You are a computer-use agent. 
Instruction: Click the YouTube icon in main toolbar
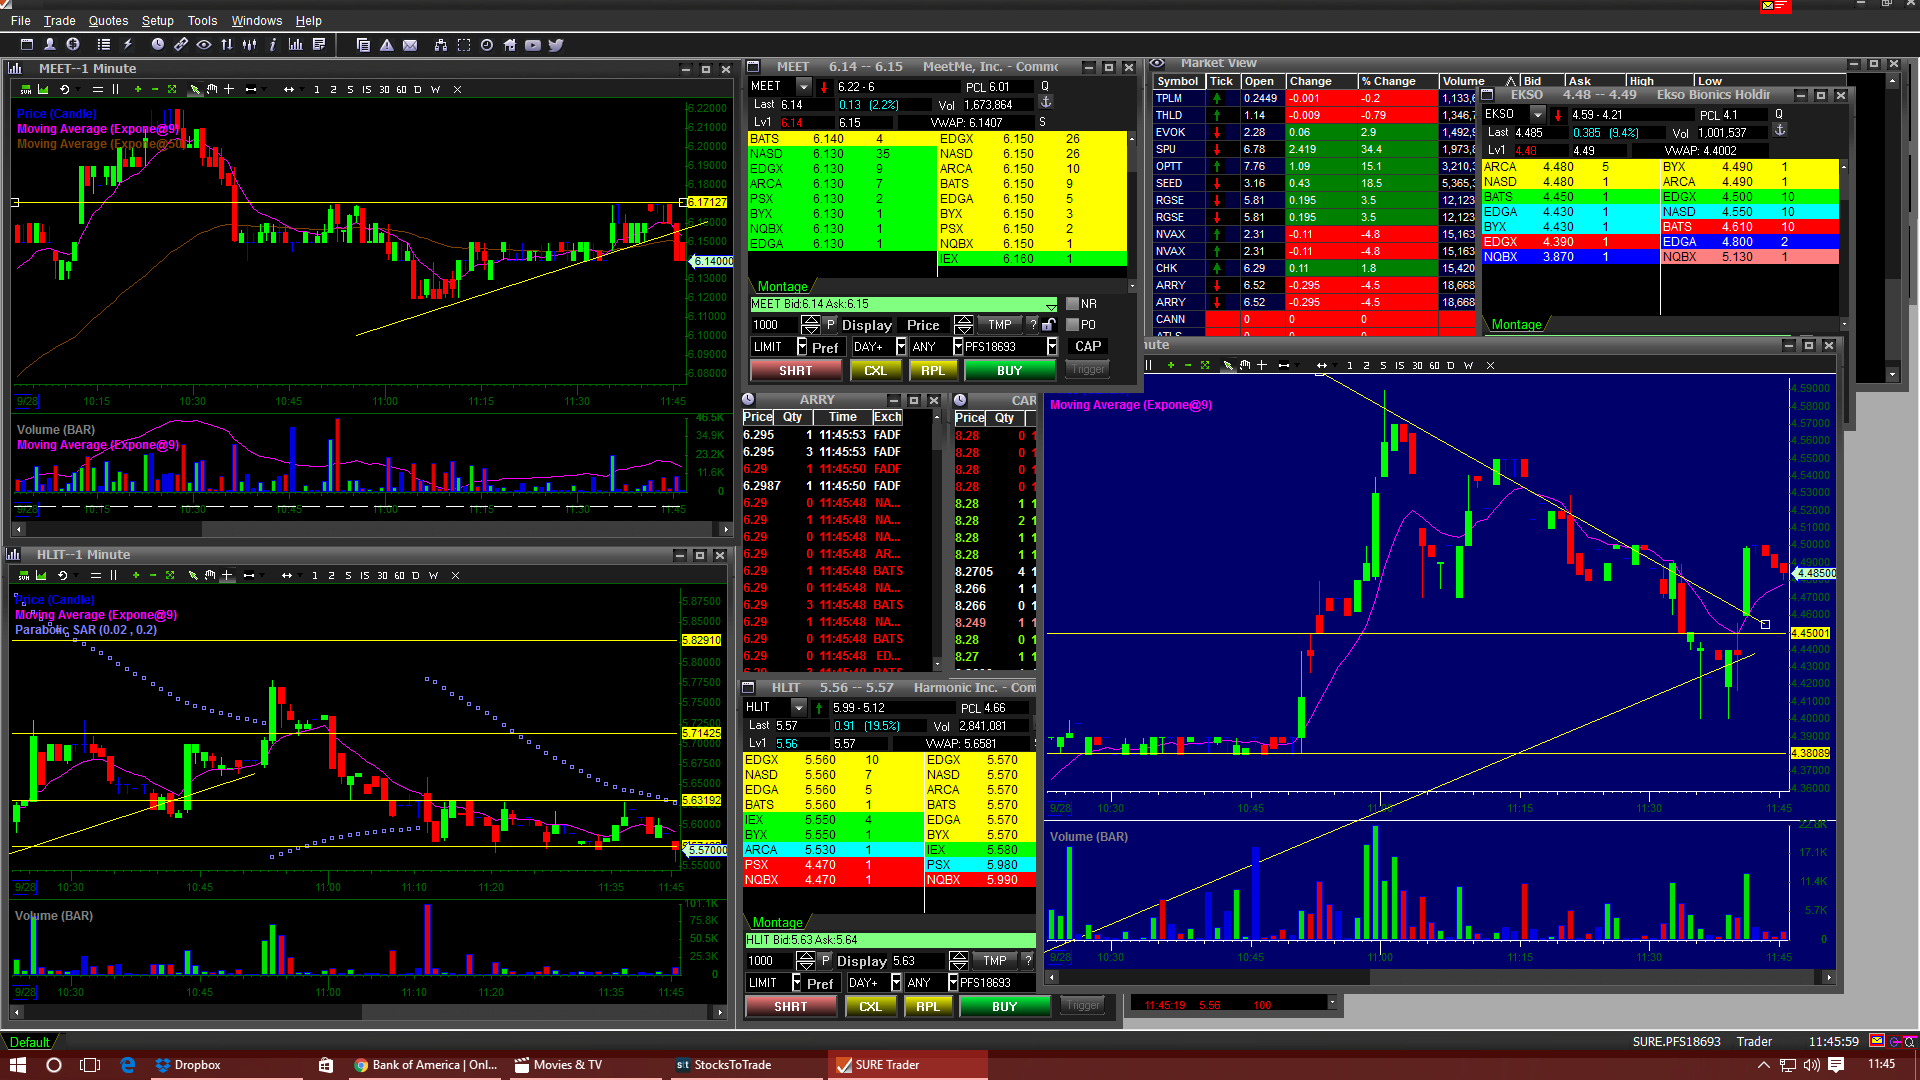click(x=532, y=45)
